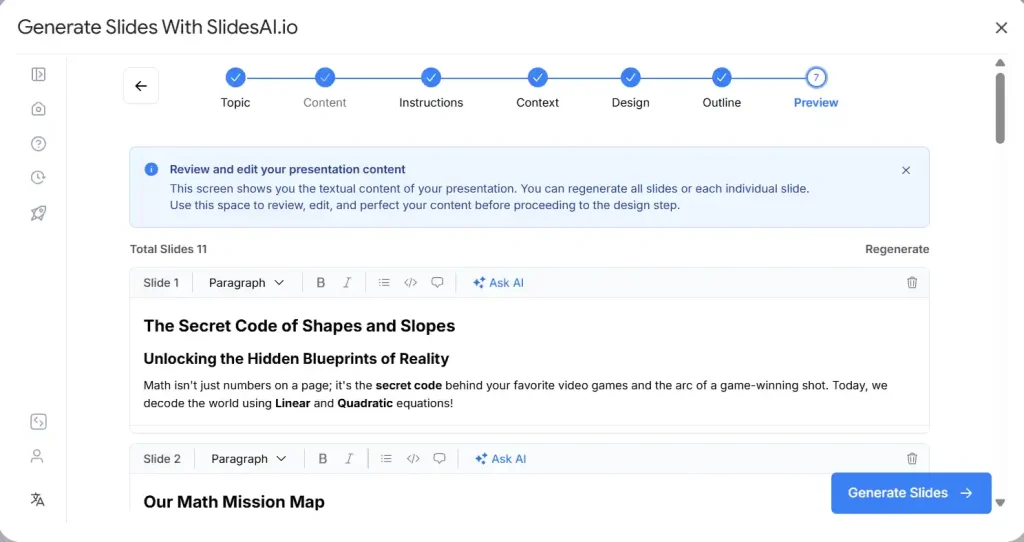Open the history clock icon
Viewport: 1024px width, 542px height.
pyautogui.click(x=39, y=178)
